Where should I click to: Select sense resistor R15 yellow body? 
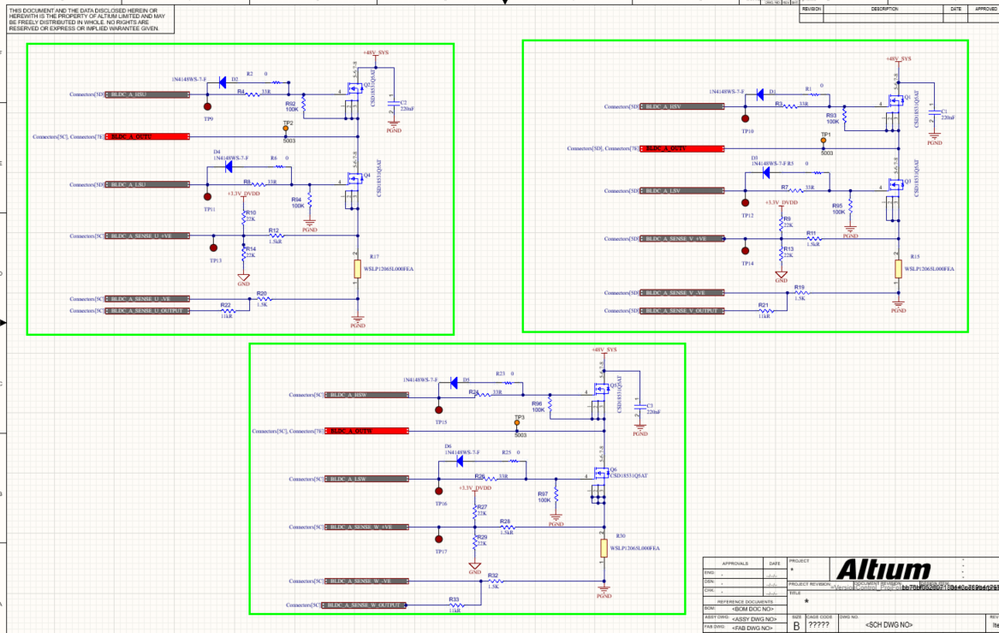point(898,269)
